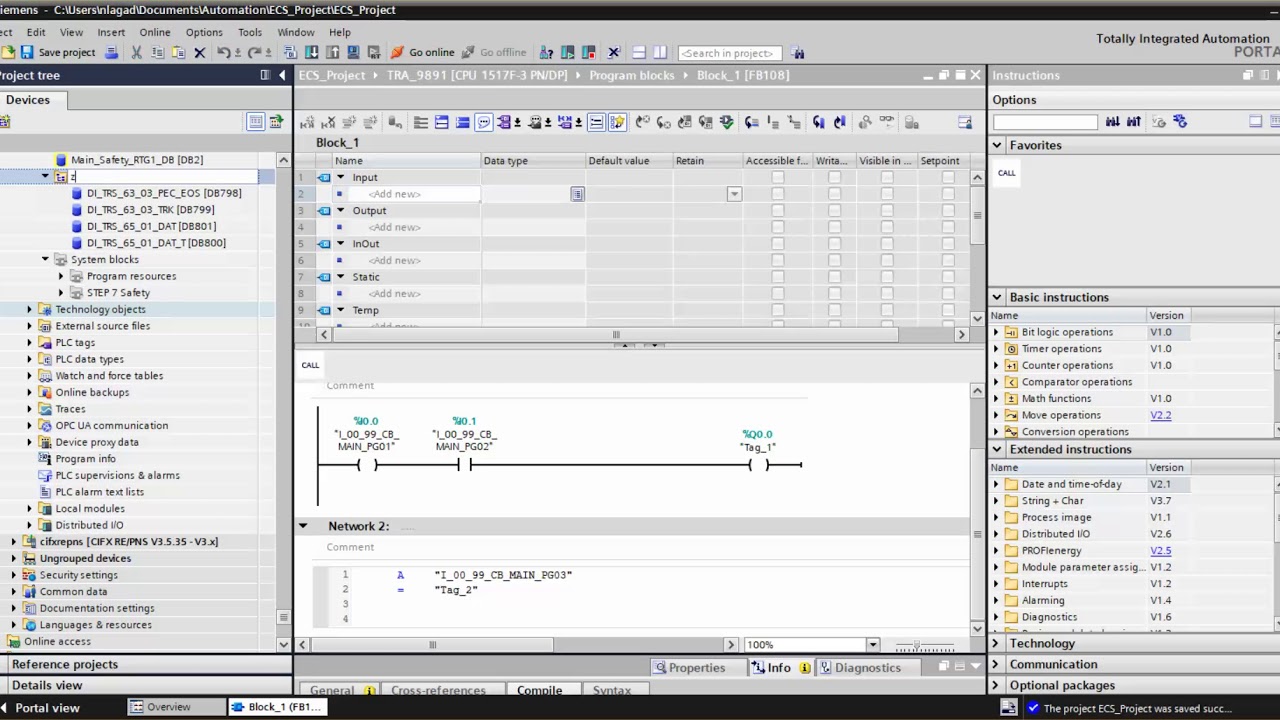
Task: Open Program info in project tree
Action: coord(85,458)
